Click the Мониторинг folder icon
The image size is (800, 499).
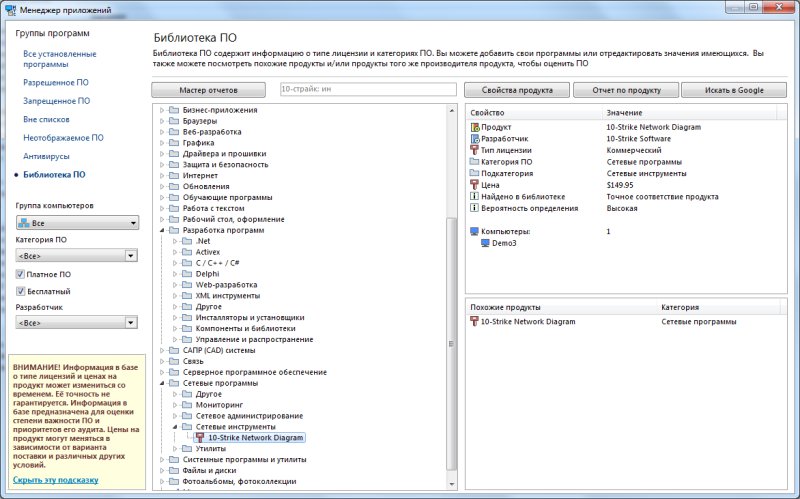pyautogui.click(x=187, y=405)
